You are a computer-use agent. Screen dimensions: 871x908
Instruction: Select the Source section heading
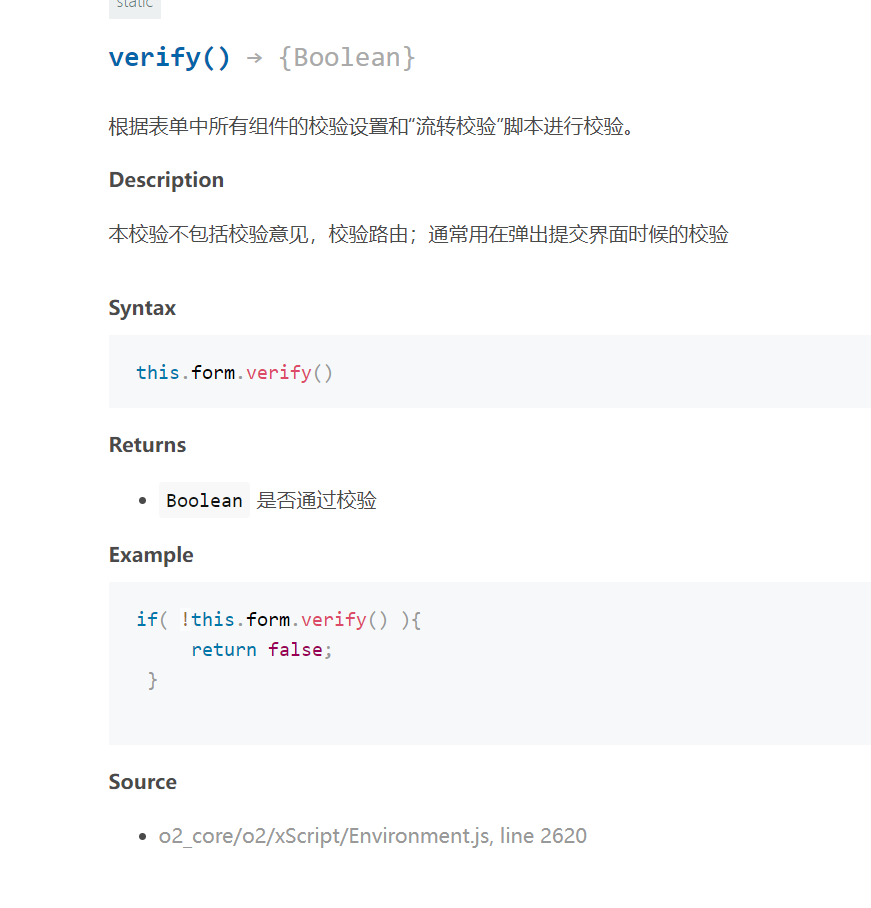(x=142, y=782)
